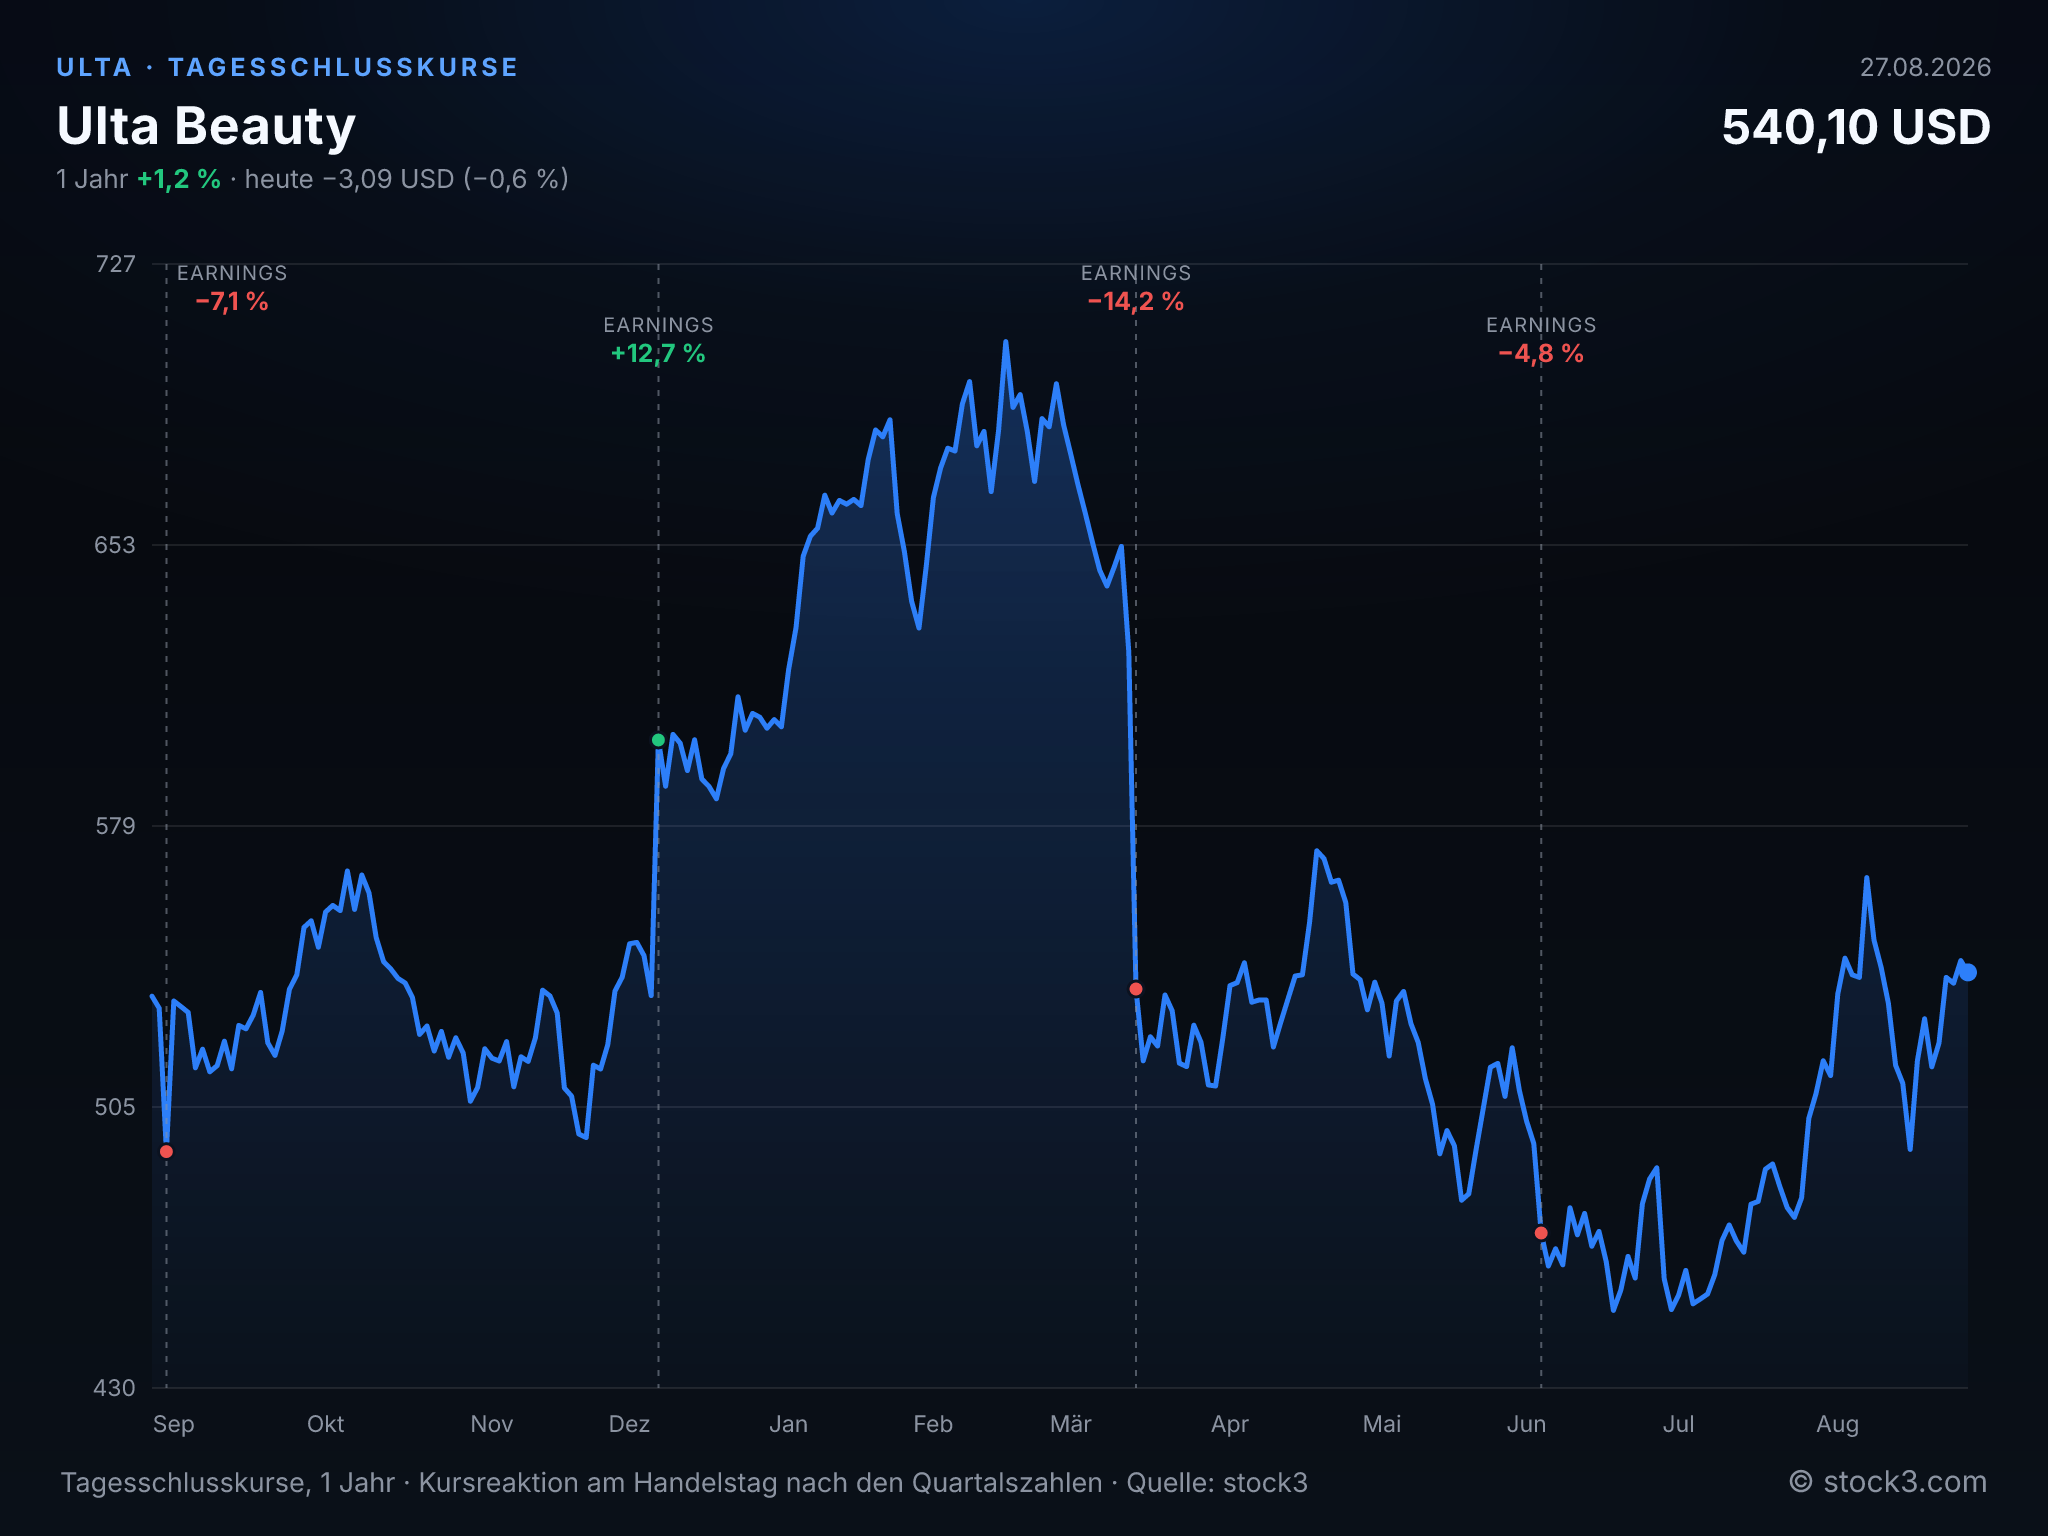Click the y-axis value "653"
2048x1536 pixels.
pos(115,545)
